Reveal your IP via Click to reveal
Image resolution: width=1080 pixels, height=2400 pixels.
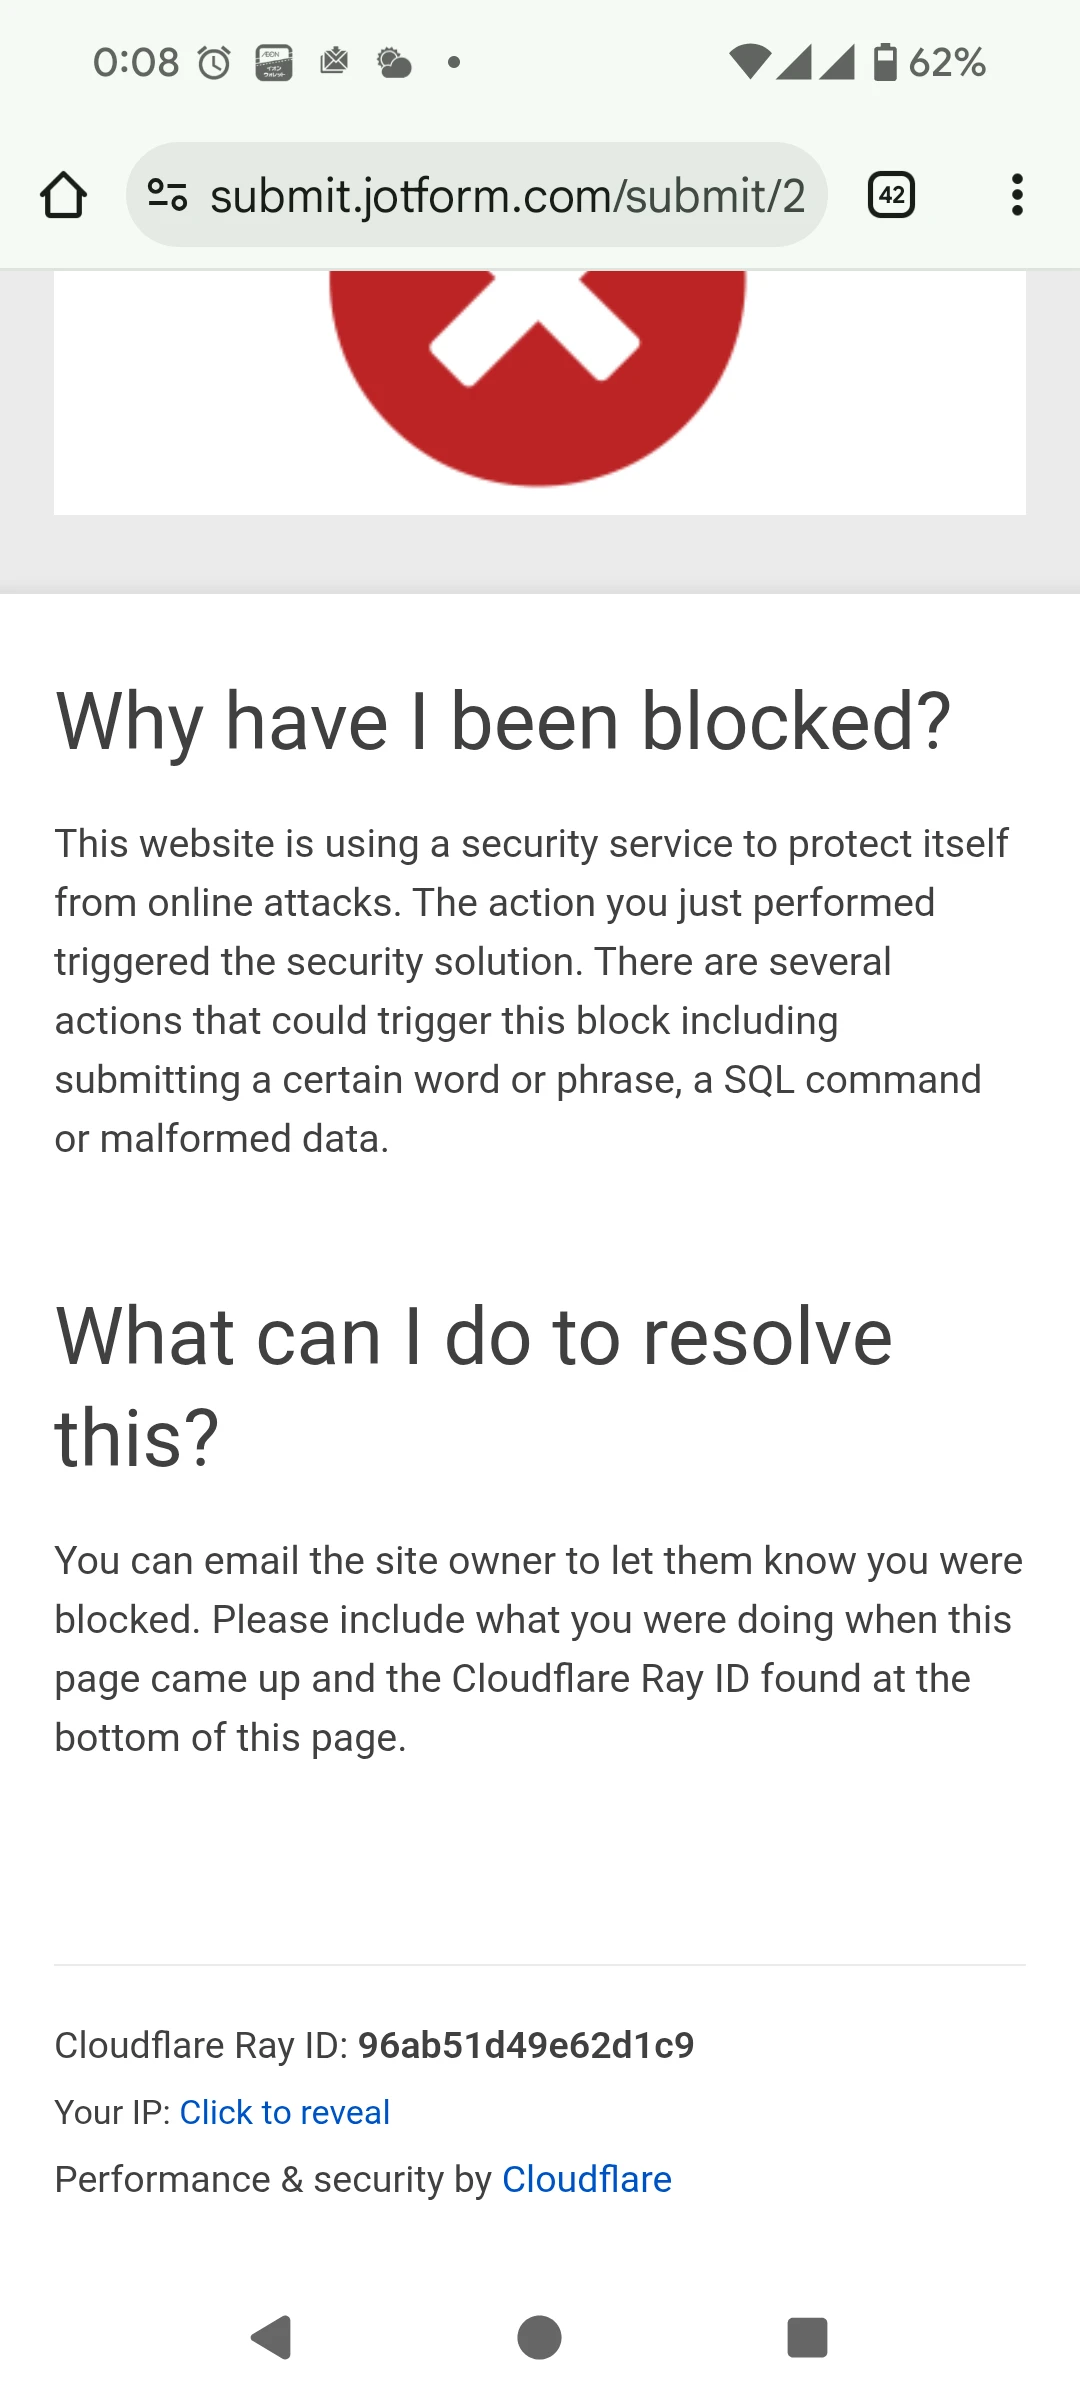pyautogui.click(x=284, y=2112)
